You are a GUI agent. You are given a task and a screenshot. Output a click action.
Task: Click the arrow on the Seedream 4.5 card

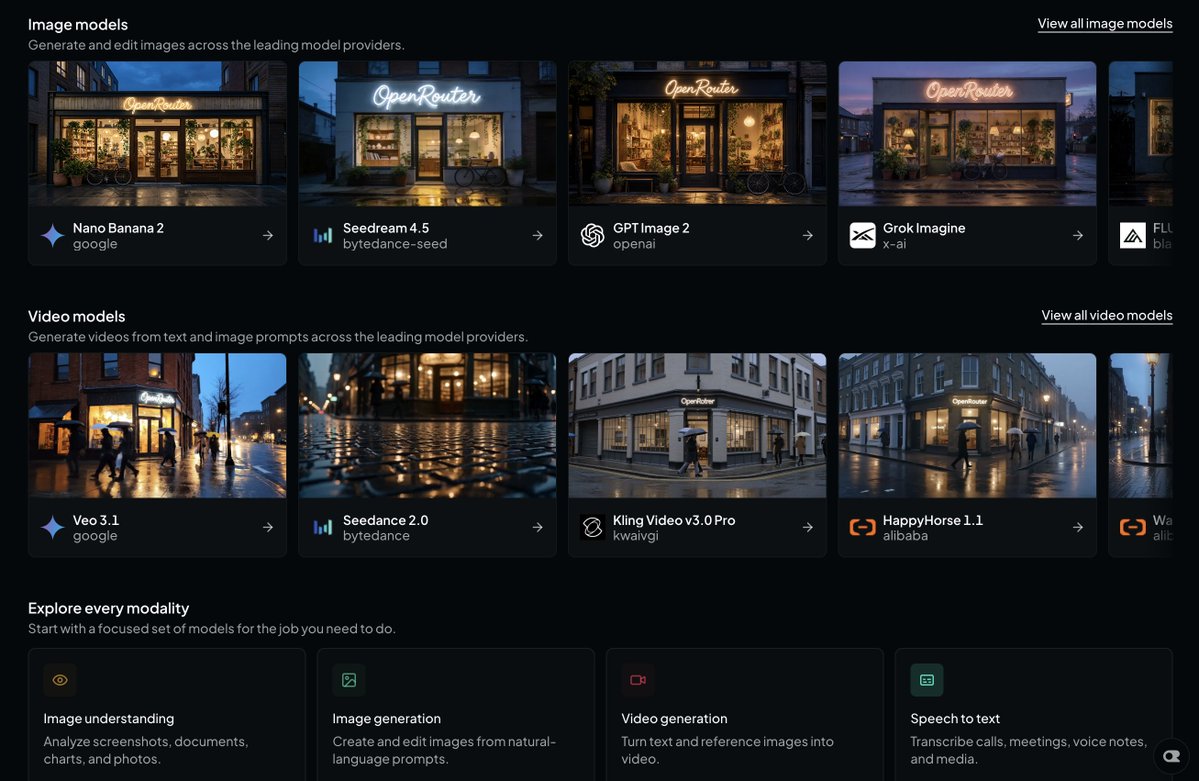(538, 236)
